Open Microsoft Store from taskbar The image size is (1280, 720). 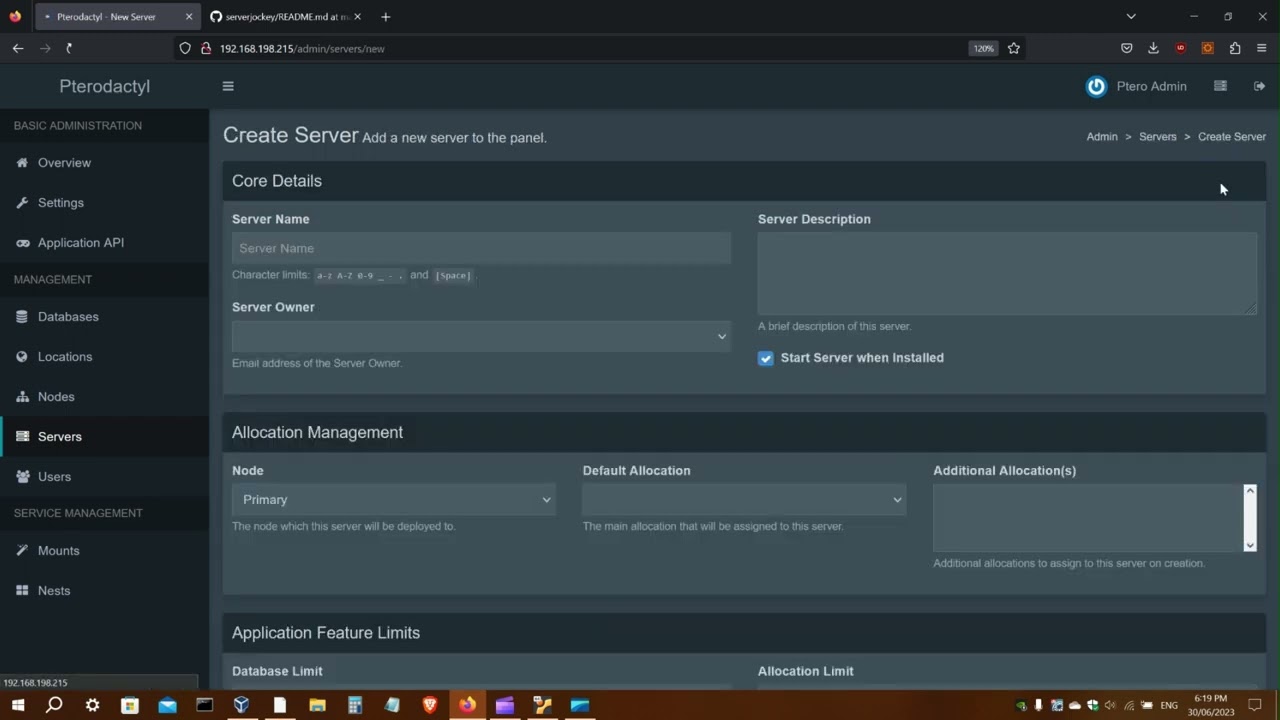129,705
